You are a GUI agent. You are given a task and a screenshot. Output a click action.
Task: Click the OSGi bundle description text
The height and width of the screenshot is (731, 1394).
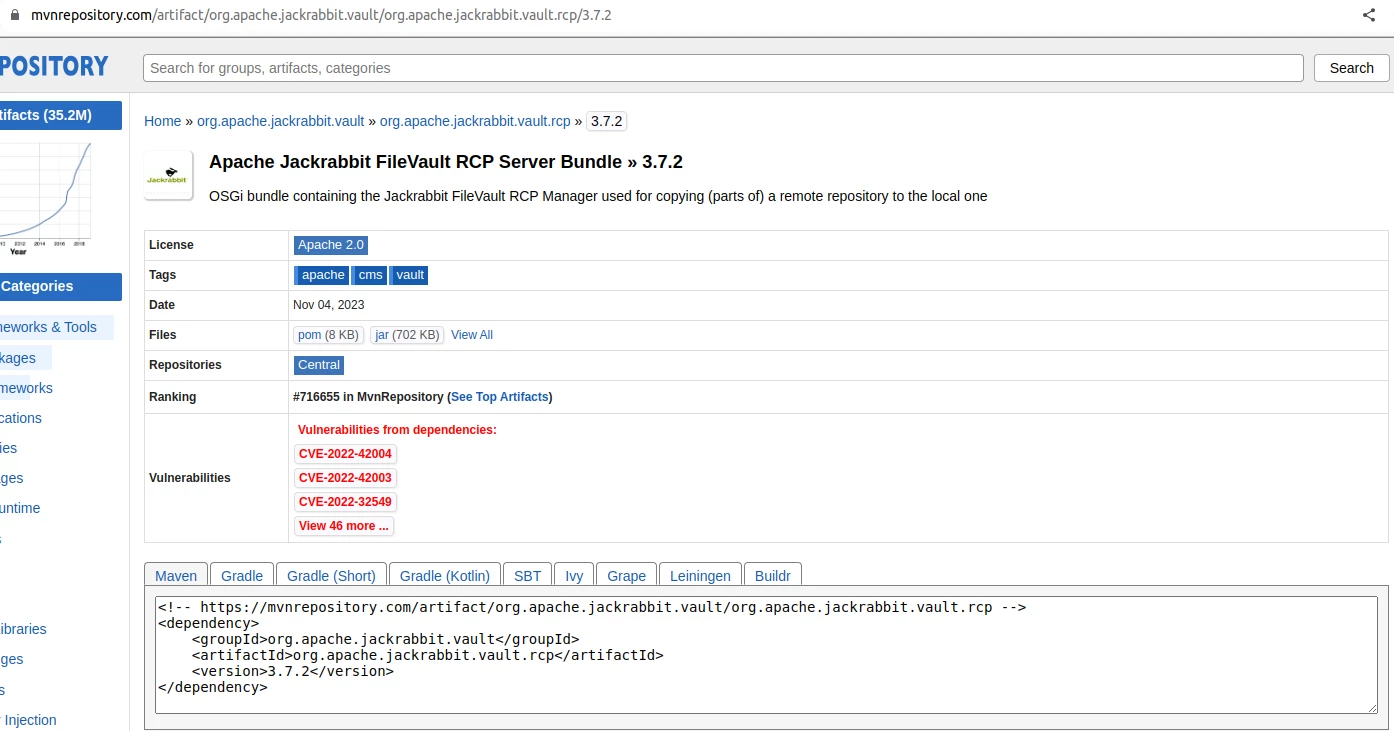point(598,196)
